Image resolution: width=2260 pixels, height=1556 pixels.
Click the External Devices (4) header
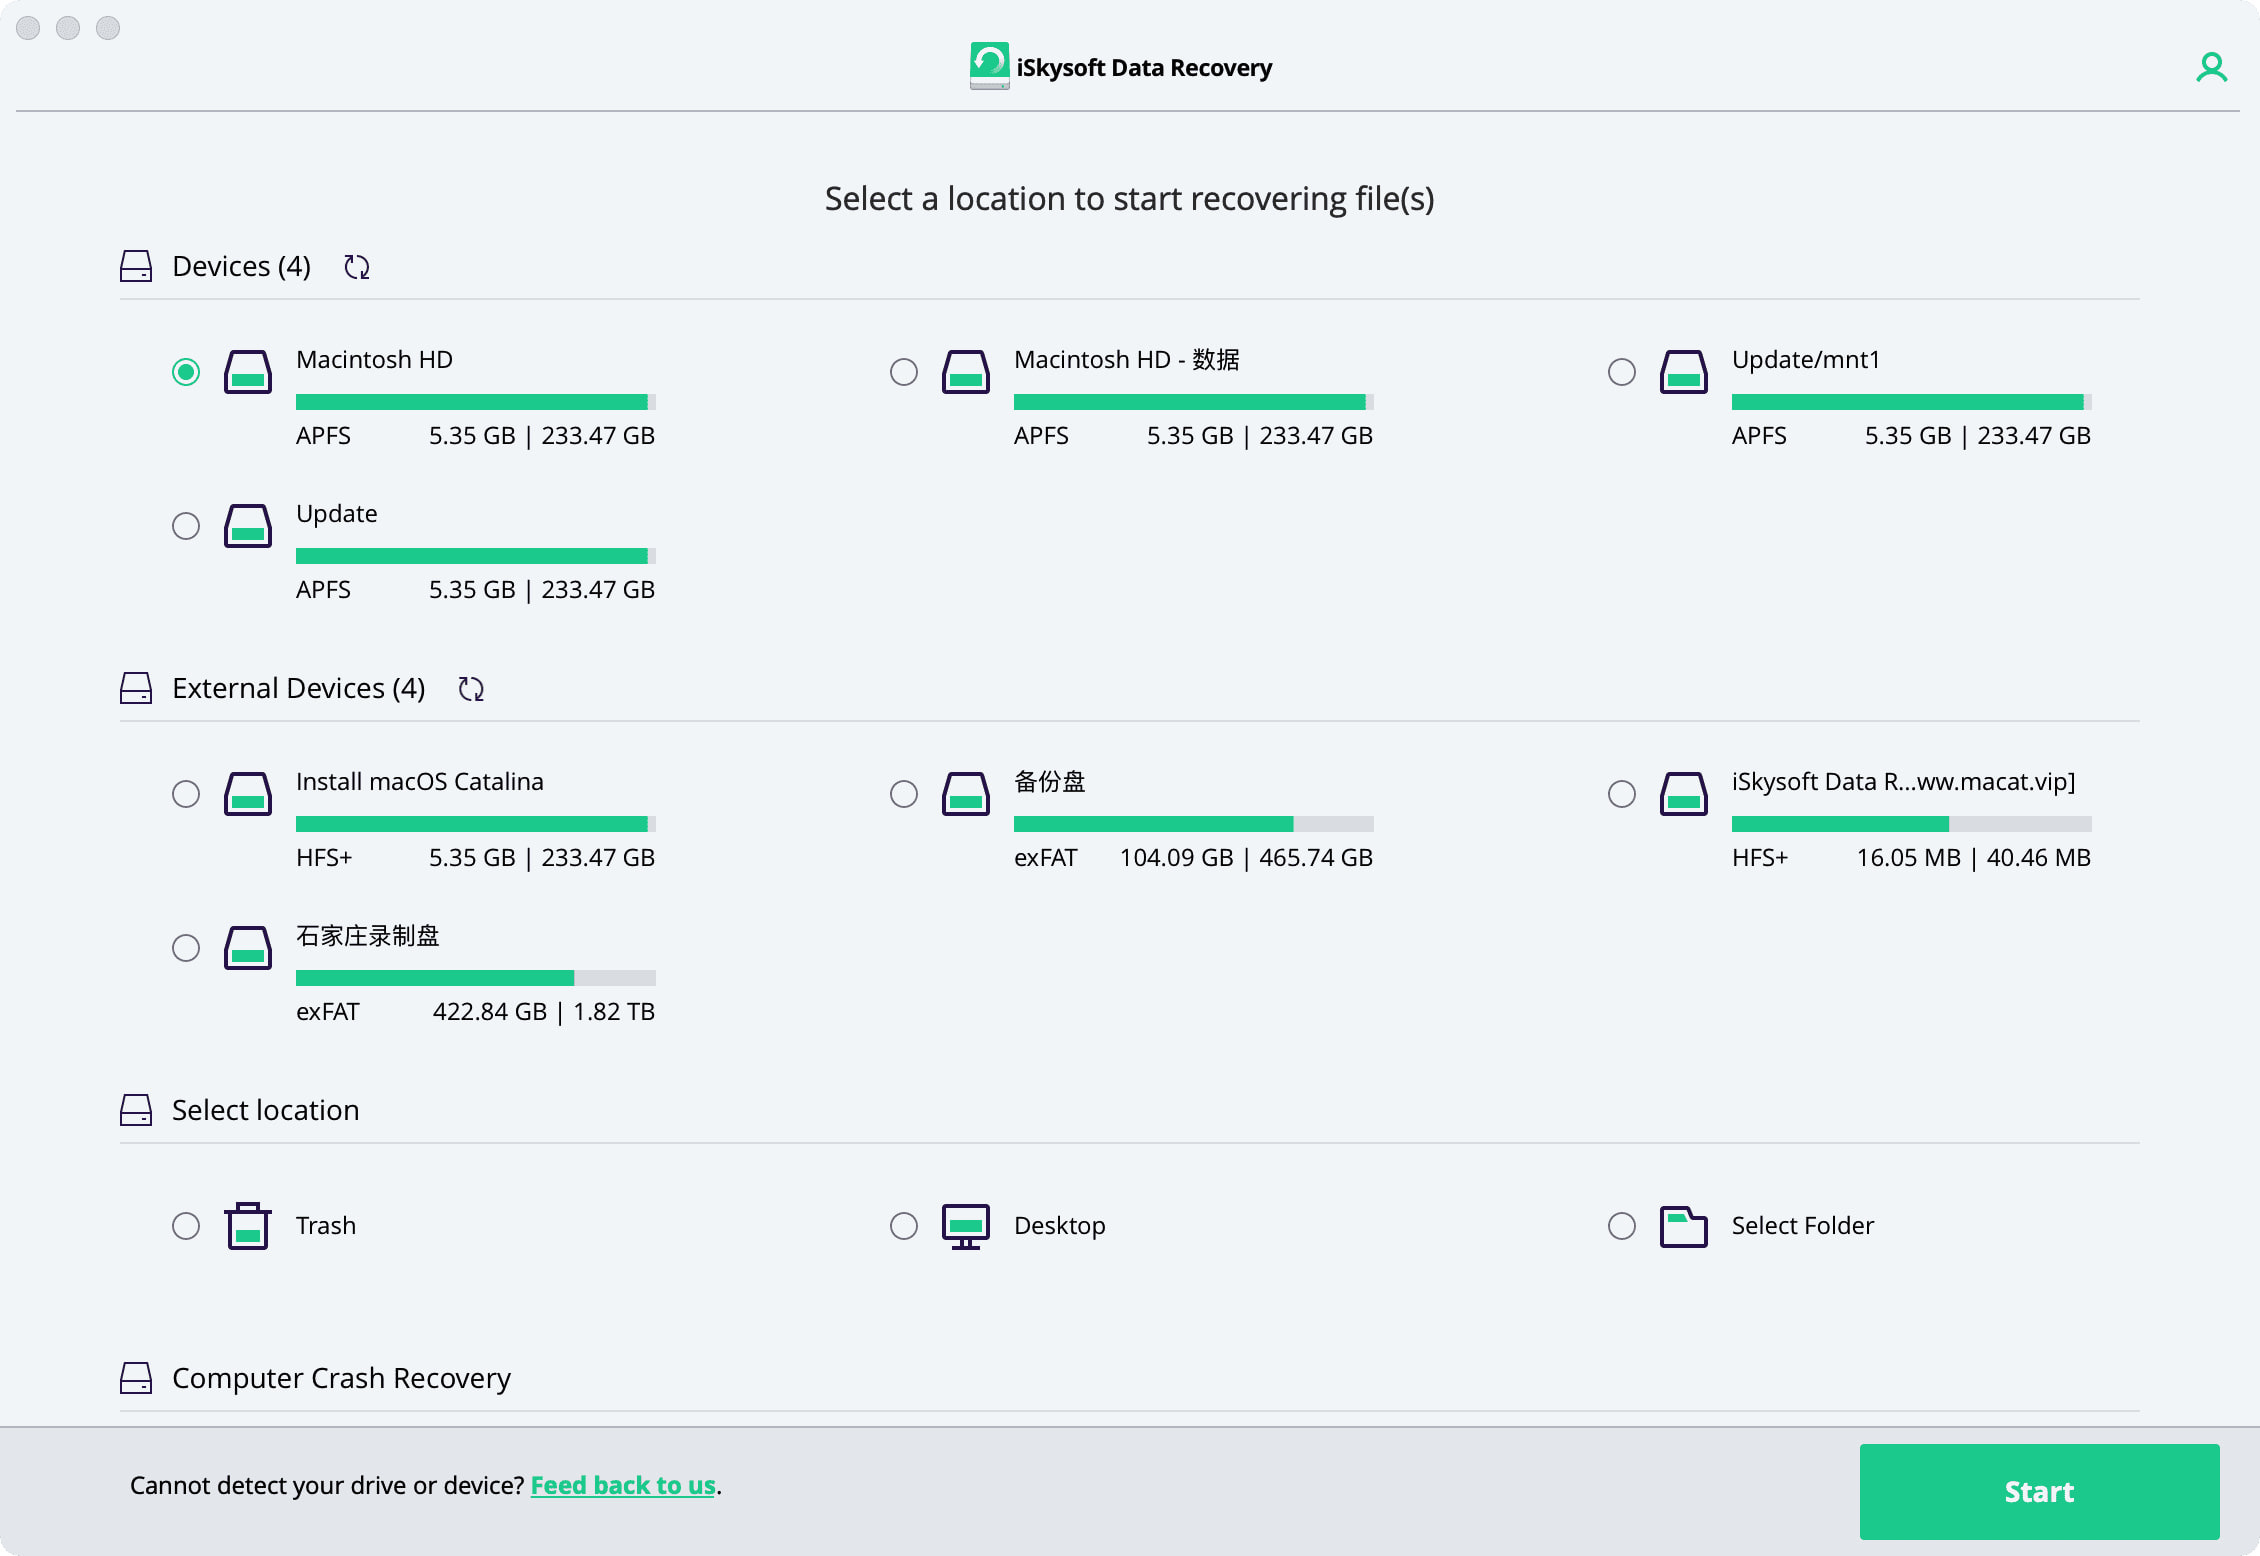(x=298, y=688)
